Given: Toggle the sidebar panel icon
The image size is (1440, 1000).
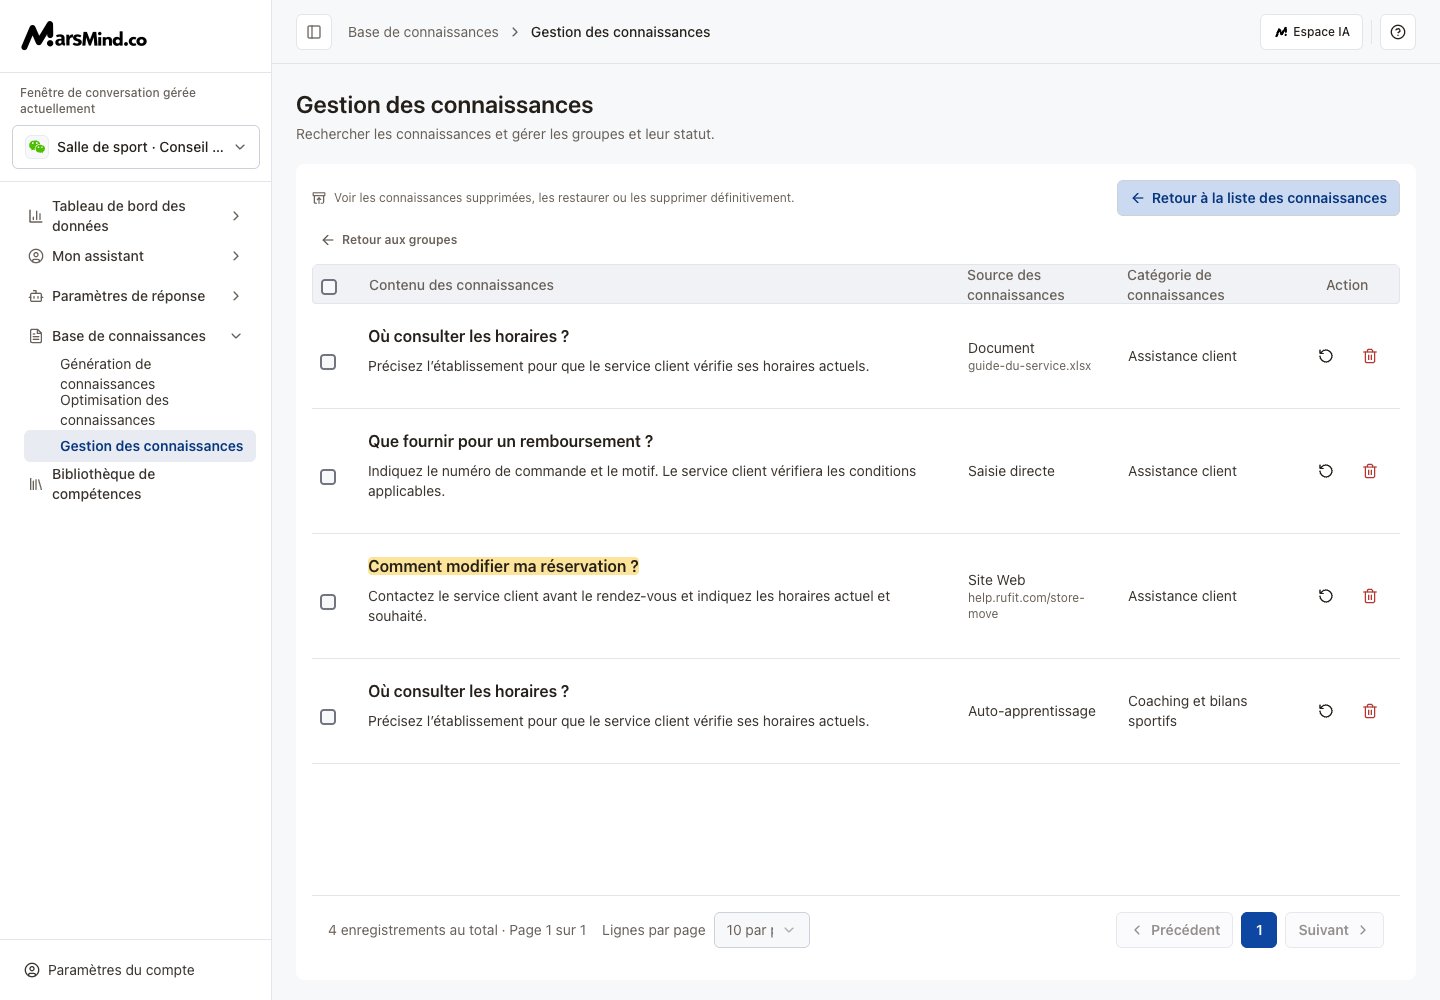Looking at the screenshot, I should 314,32.
